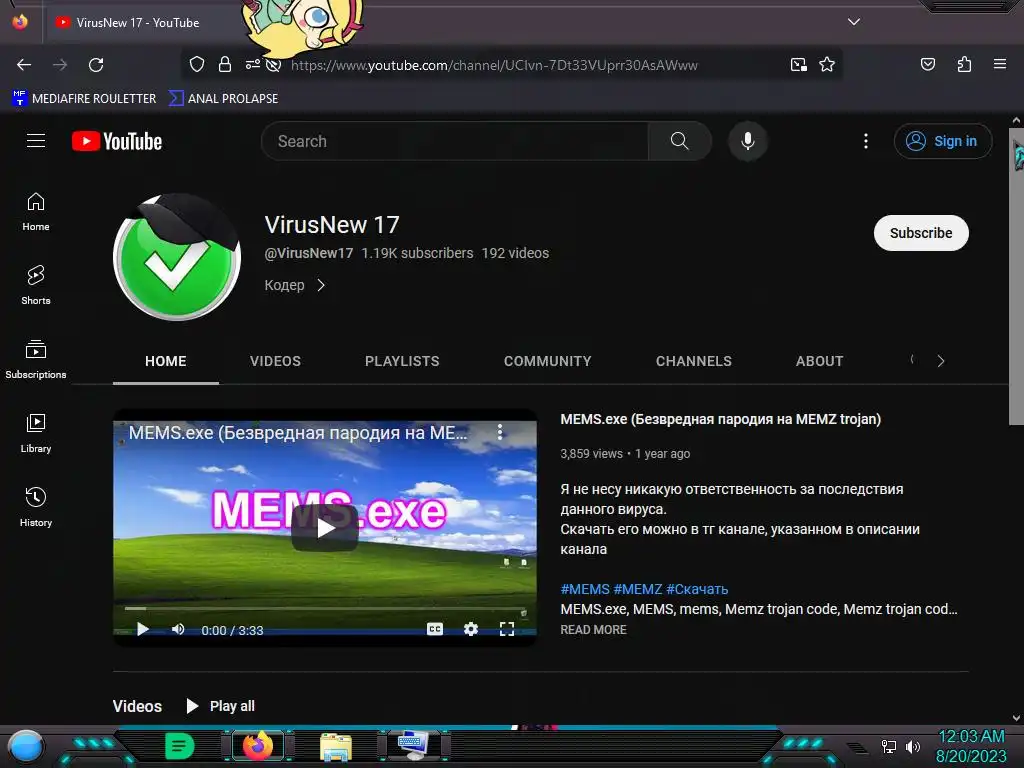
Task: Click the #MEMS hashtag link
Action: tap(585, 589)
